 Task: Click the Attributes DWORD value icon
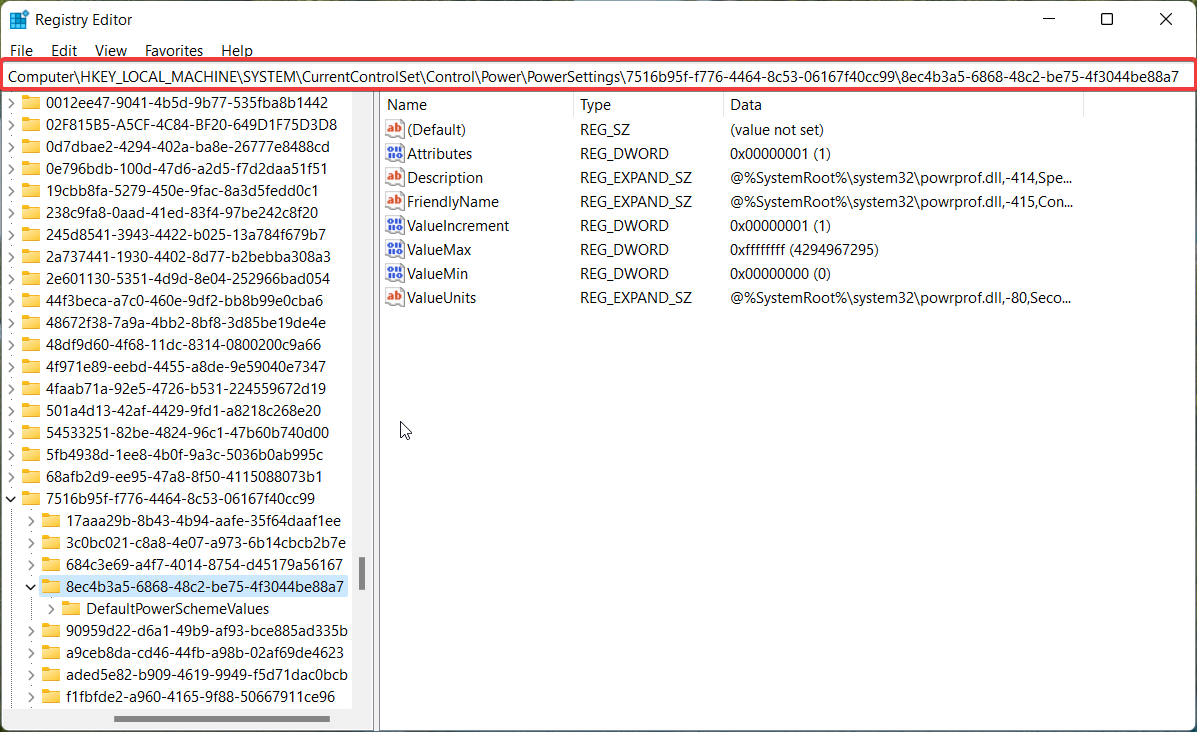click(394, 154)
